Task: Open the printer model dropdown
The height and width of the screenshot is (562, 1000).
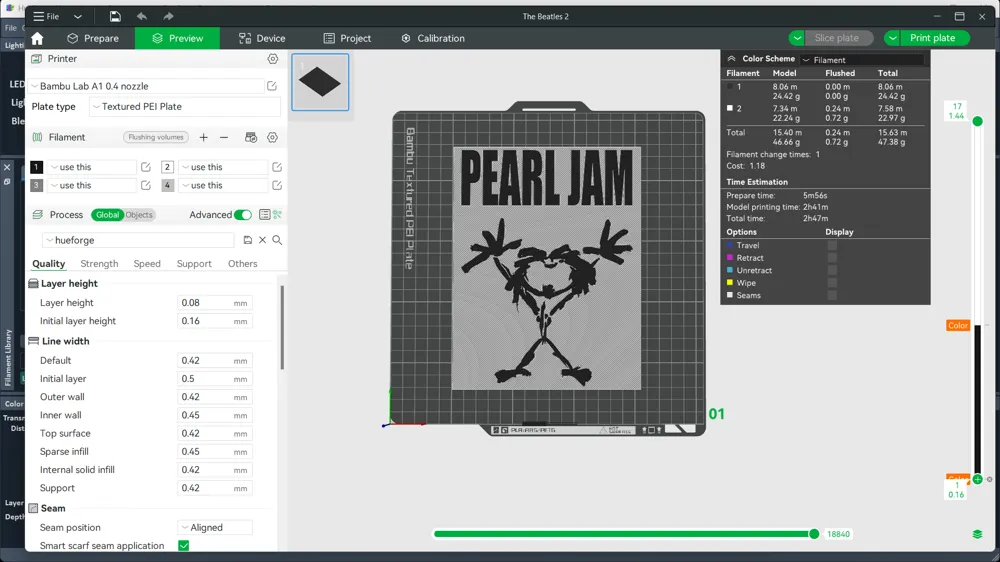Action: point(147,86)
